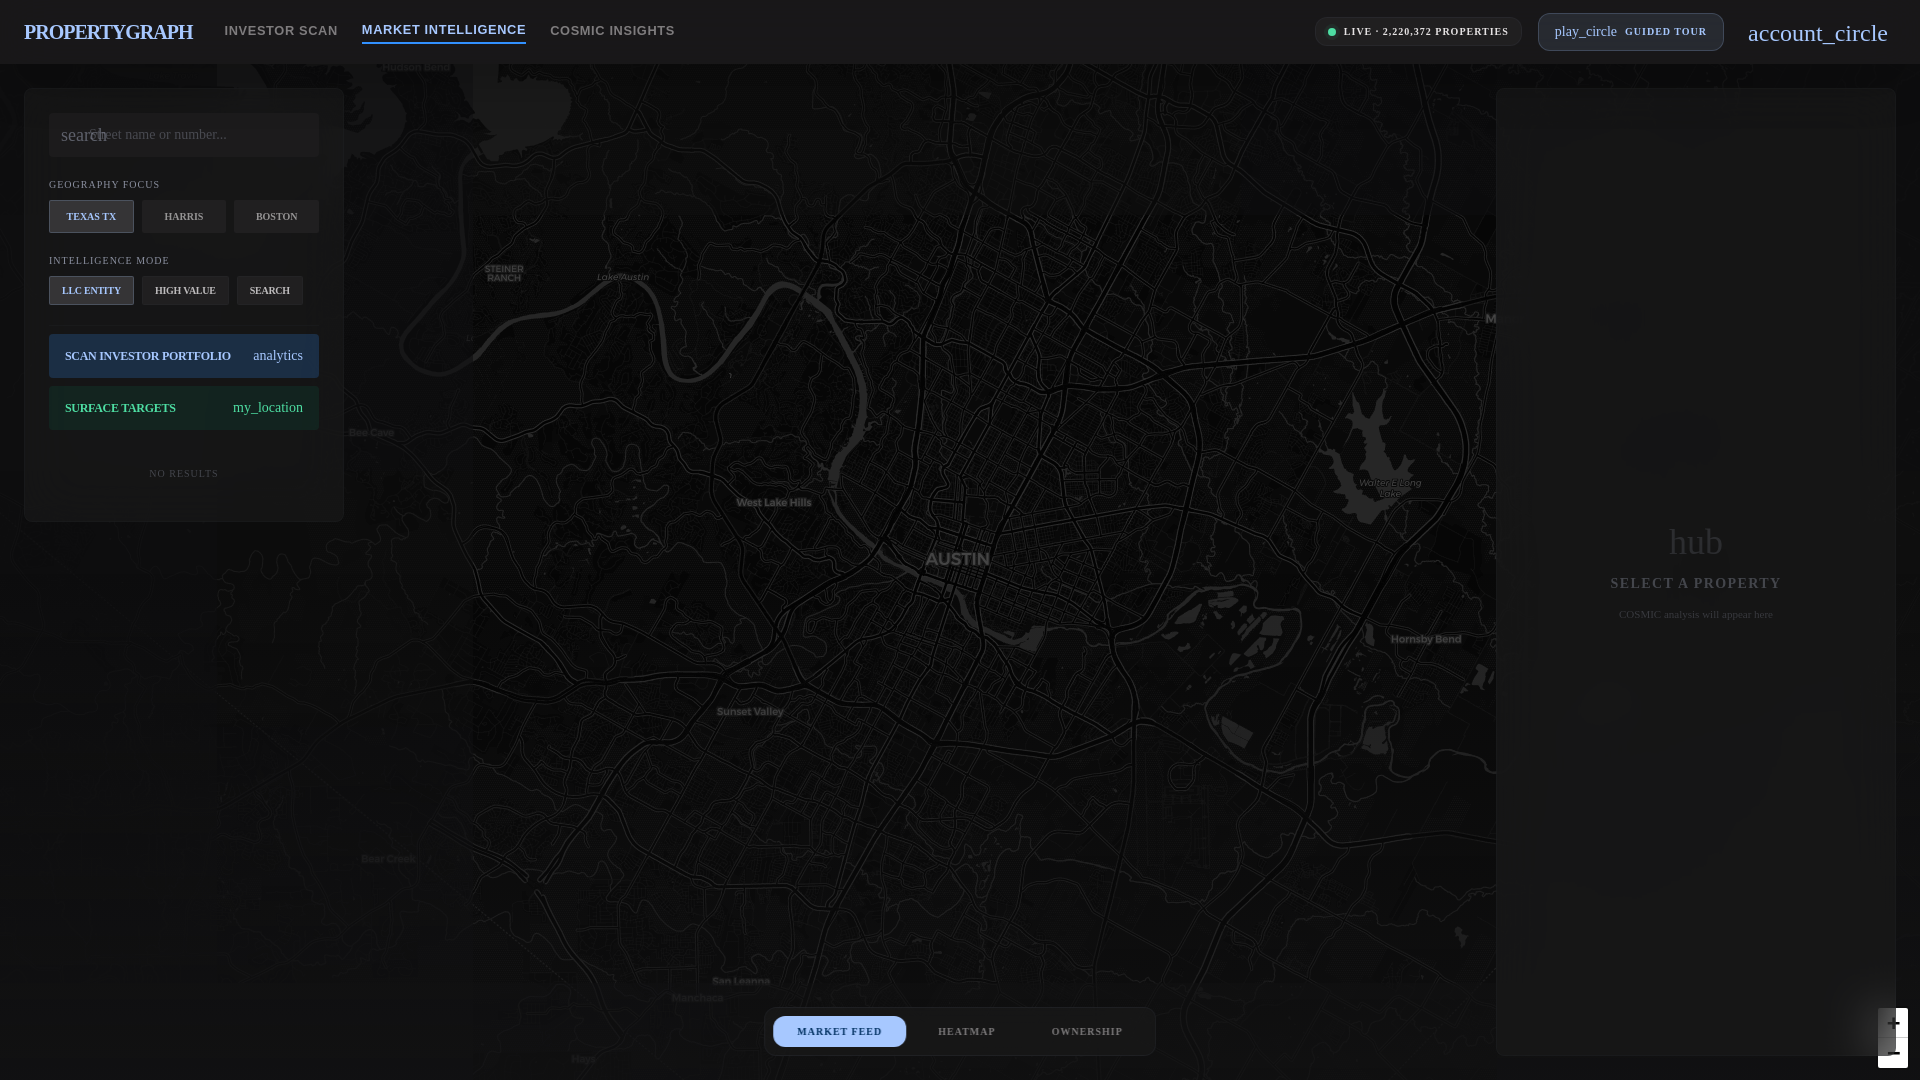Click Scan Investor Portfolio button
This screenshot has width=1920, height=1080.
pos(184,356)
